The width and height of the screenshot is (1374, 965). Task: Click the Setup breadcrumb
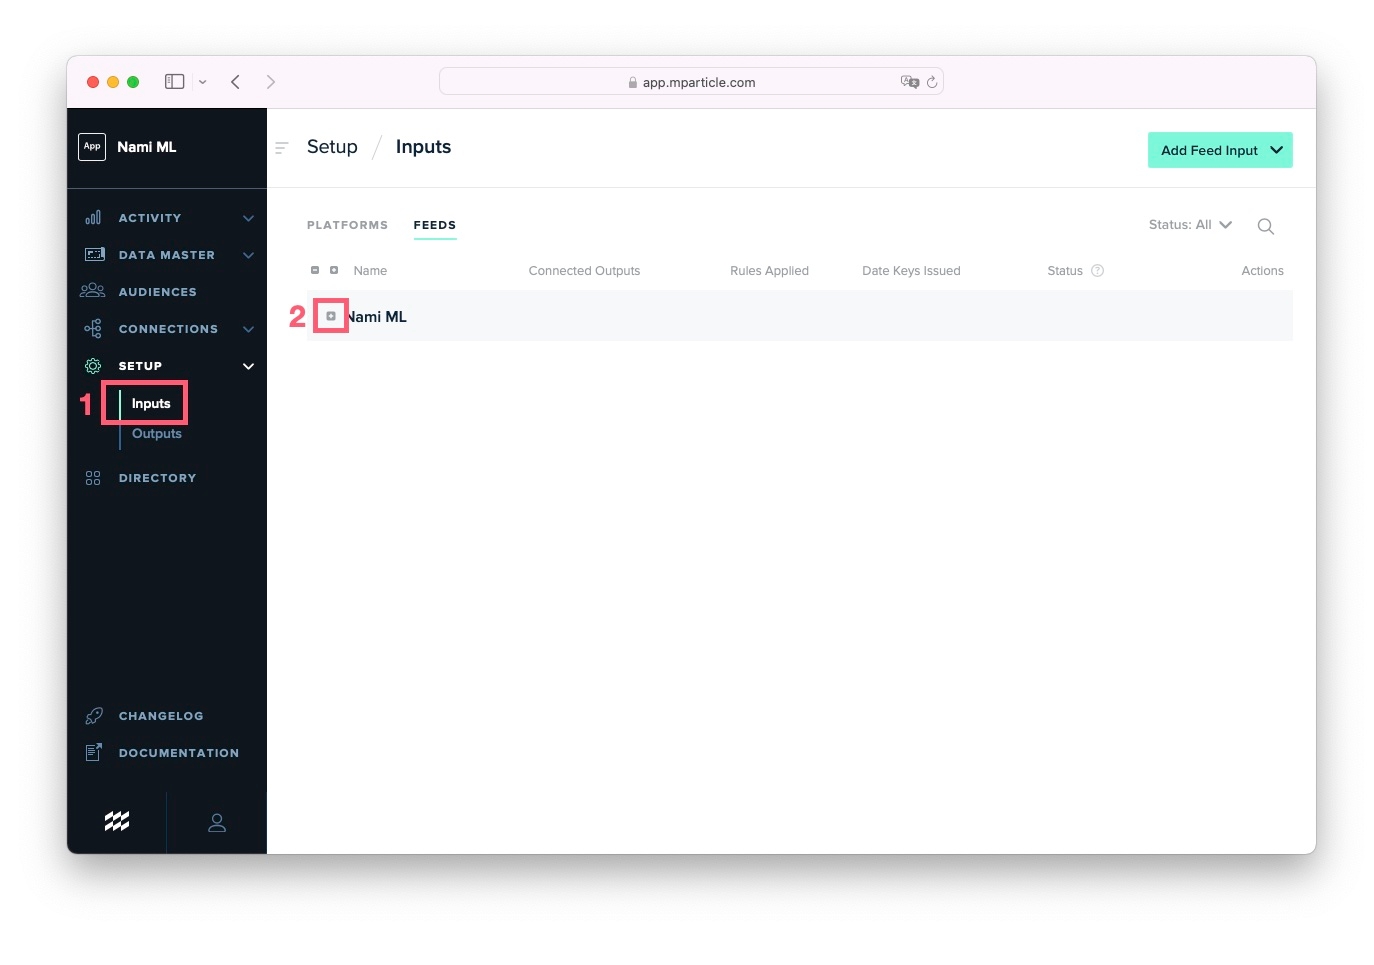[x=332, y=147]
